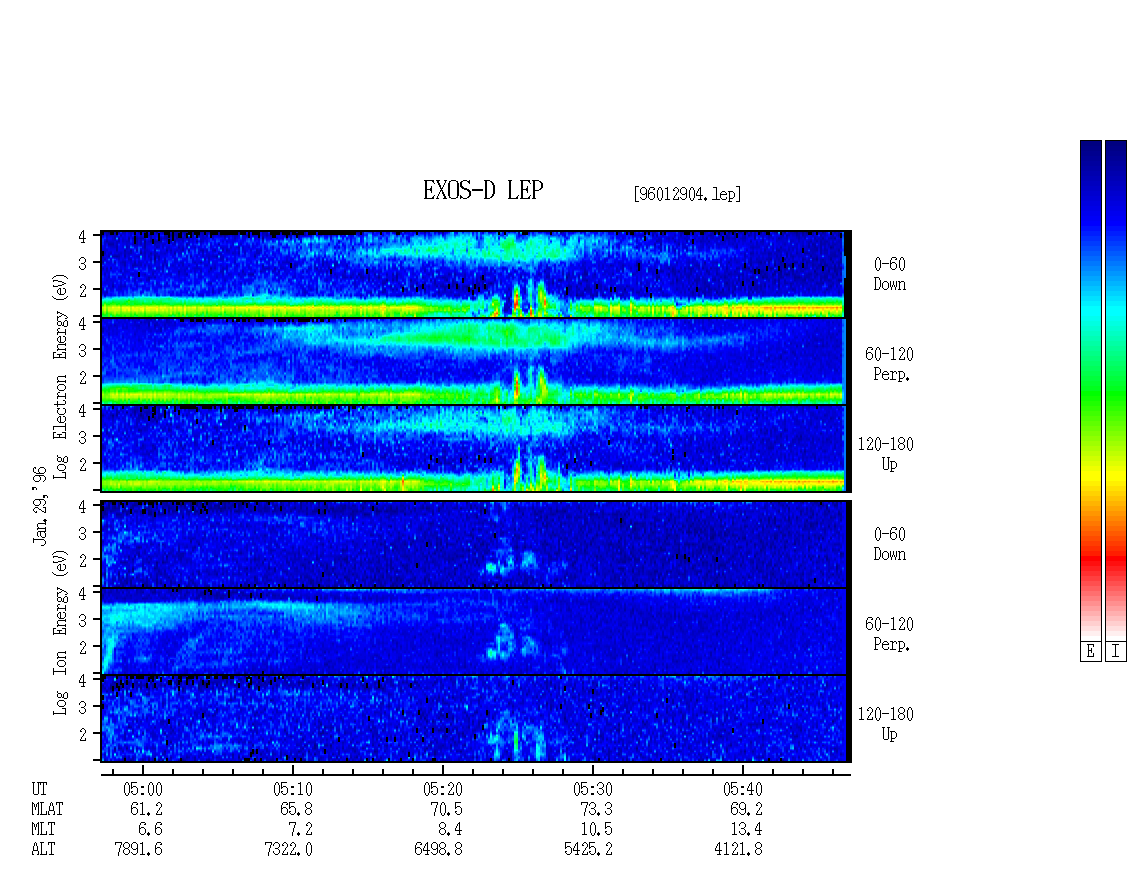This screenshot has width=1130, height=875.
Task: Click the Log Ion Energy (eV) axis label
Action: (61, 632)
